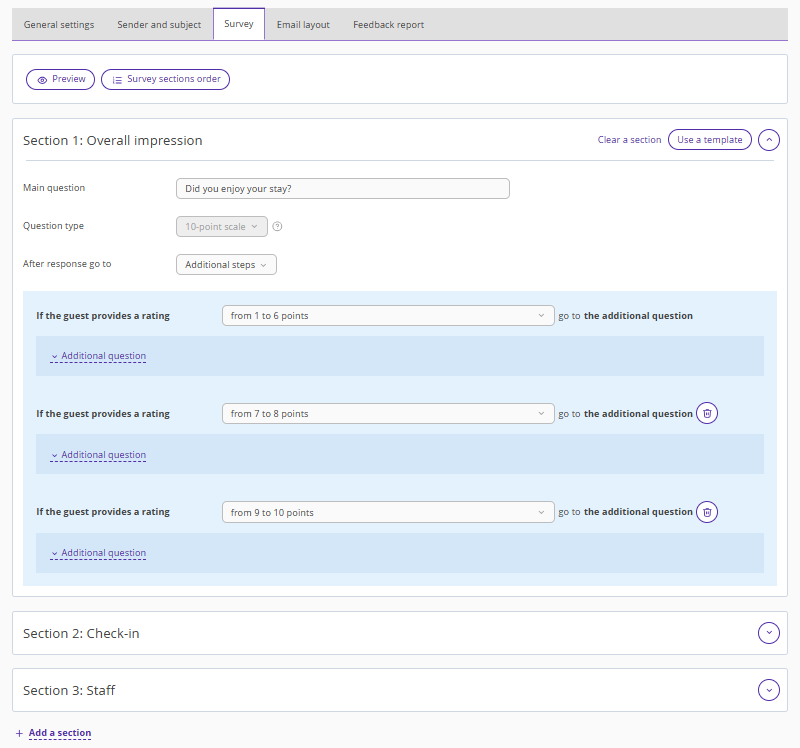Click the Main question text field
The width and height of the screenshot is (800, 748).
click(342, 189)
